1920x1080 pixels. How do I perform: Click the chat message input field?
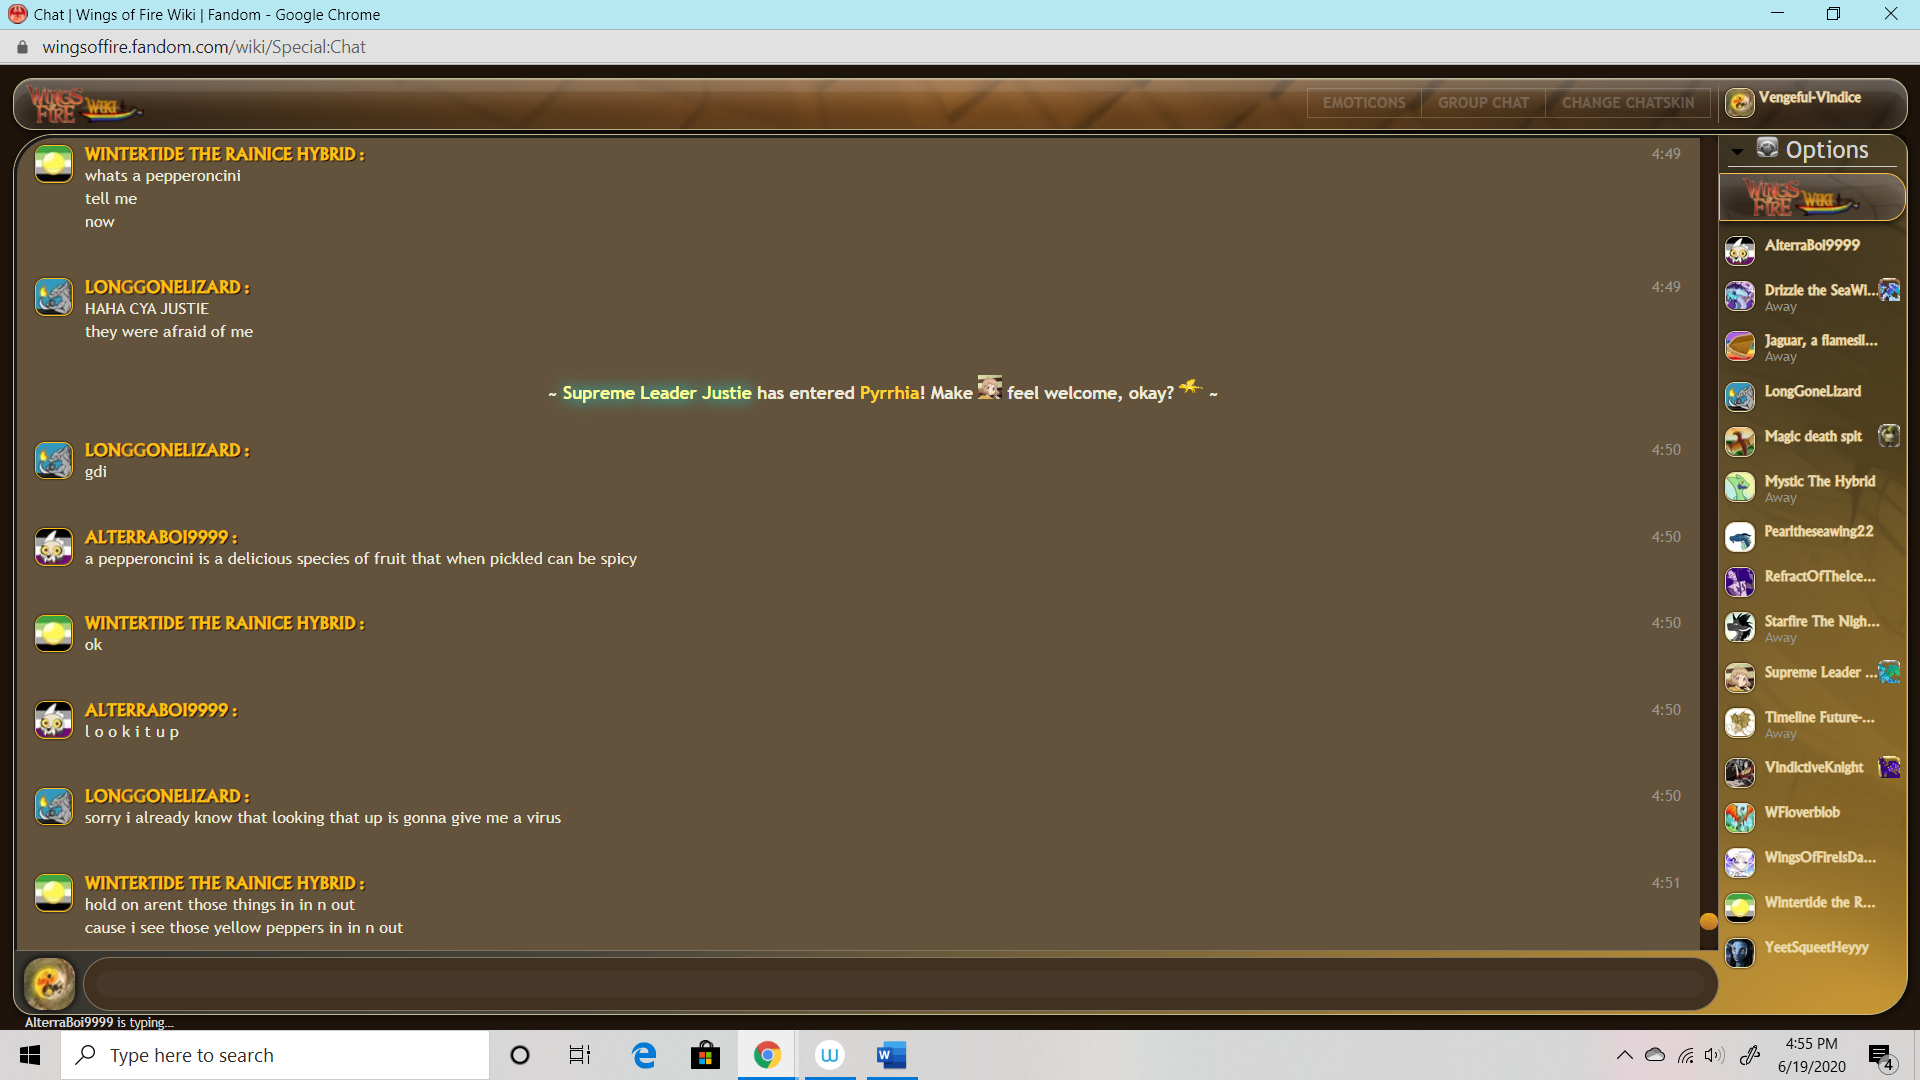[900, 984]
